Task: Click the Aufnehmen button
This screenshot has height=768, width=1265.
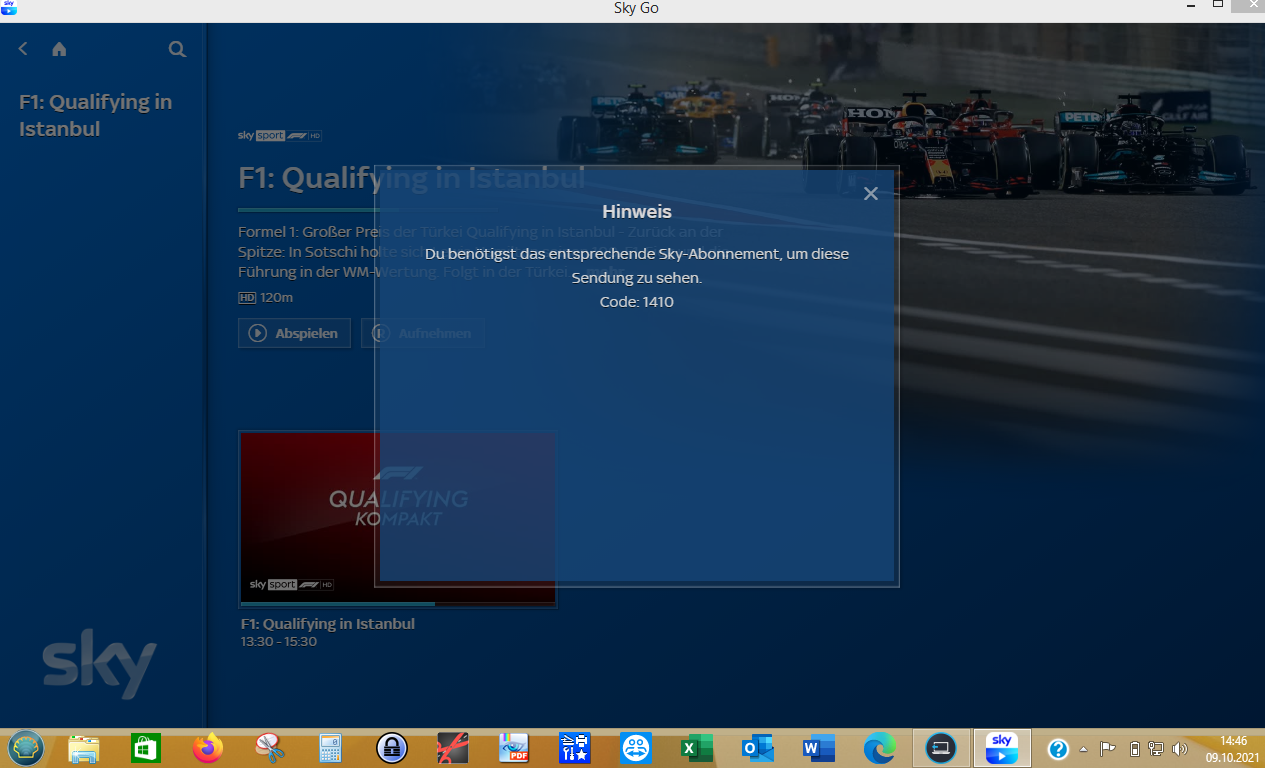Action: (x=422, y=333)
